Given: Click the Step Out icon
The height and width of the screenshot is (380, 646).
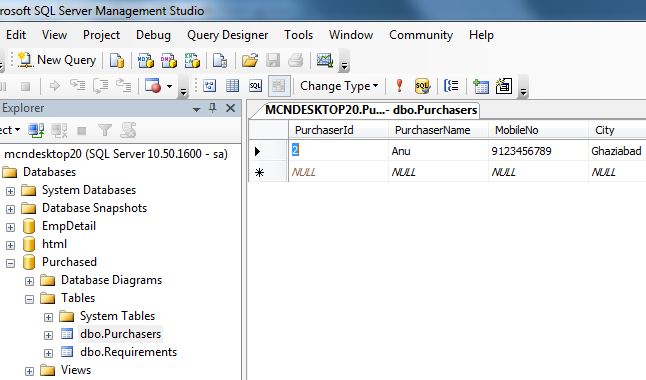Looking at the screenshot, I should (123, 86).
